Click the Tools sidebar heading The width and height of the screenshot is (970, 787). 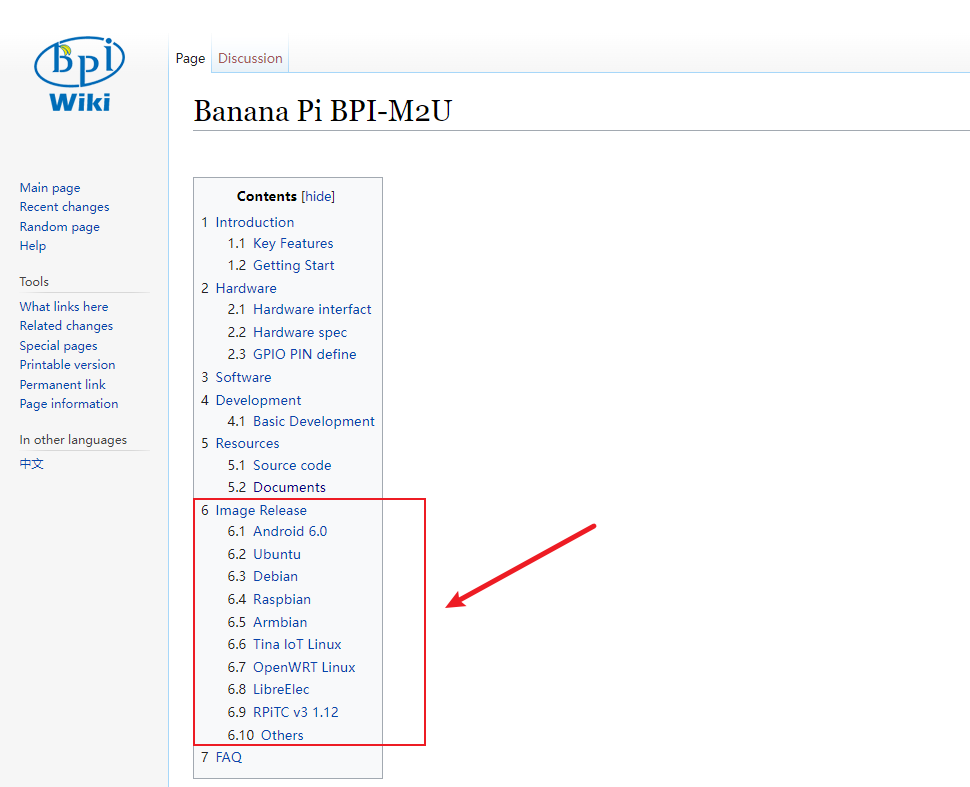tap(34, 282)
